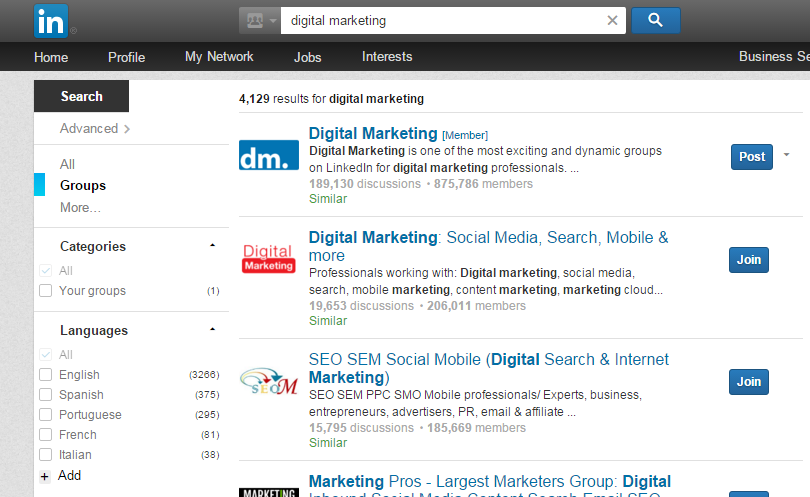Enable the English language filter
Viewport: 810px width, 497px height.
pyautogui.click(x=45, y=375)
